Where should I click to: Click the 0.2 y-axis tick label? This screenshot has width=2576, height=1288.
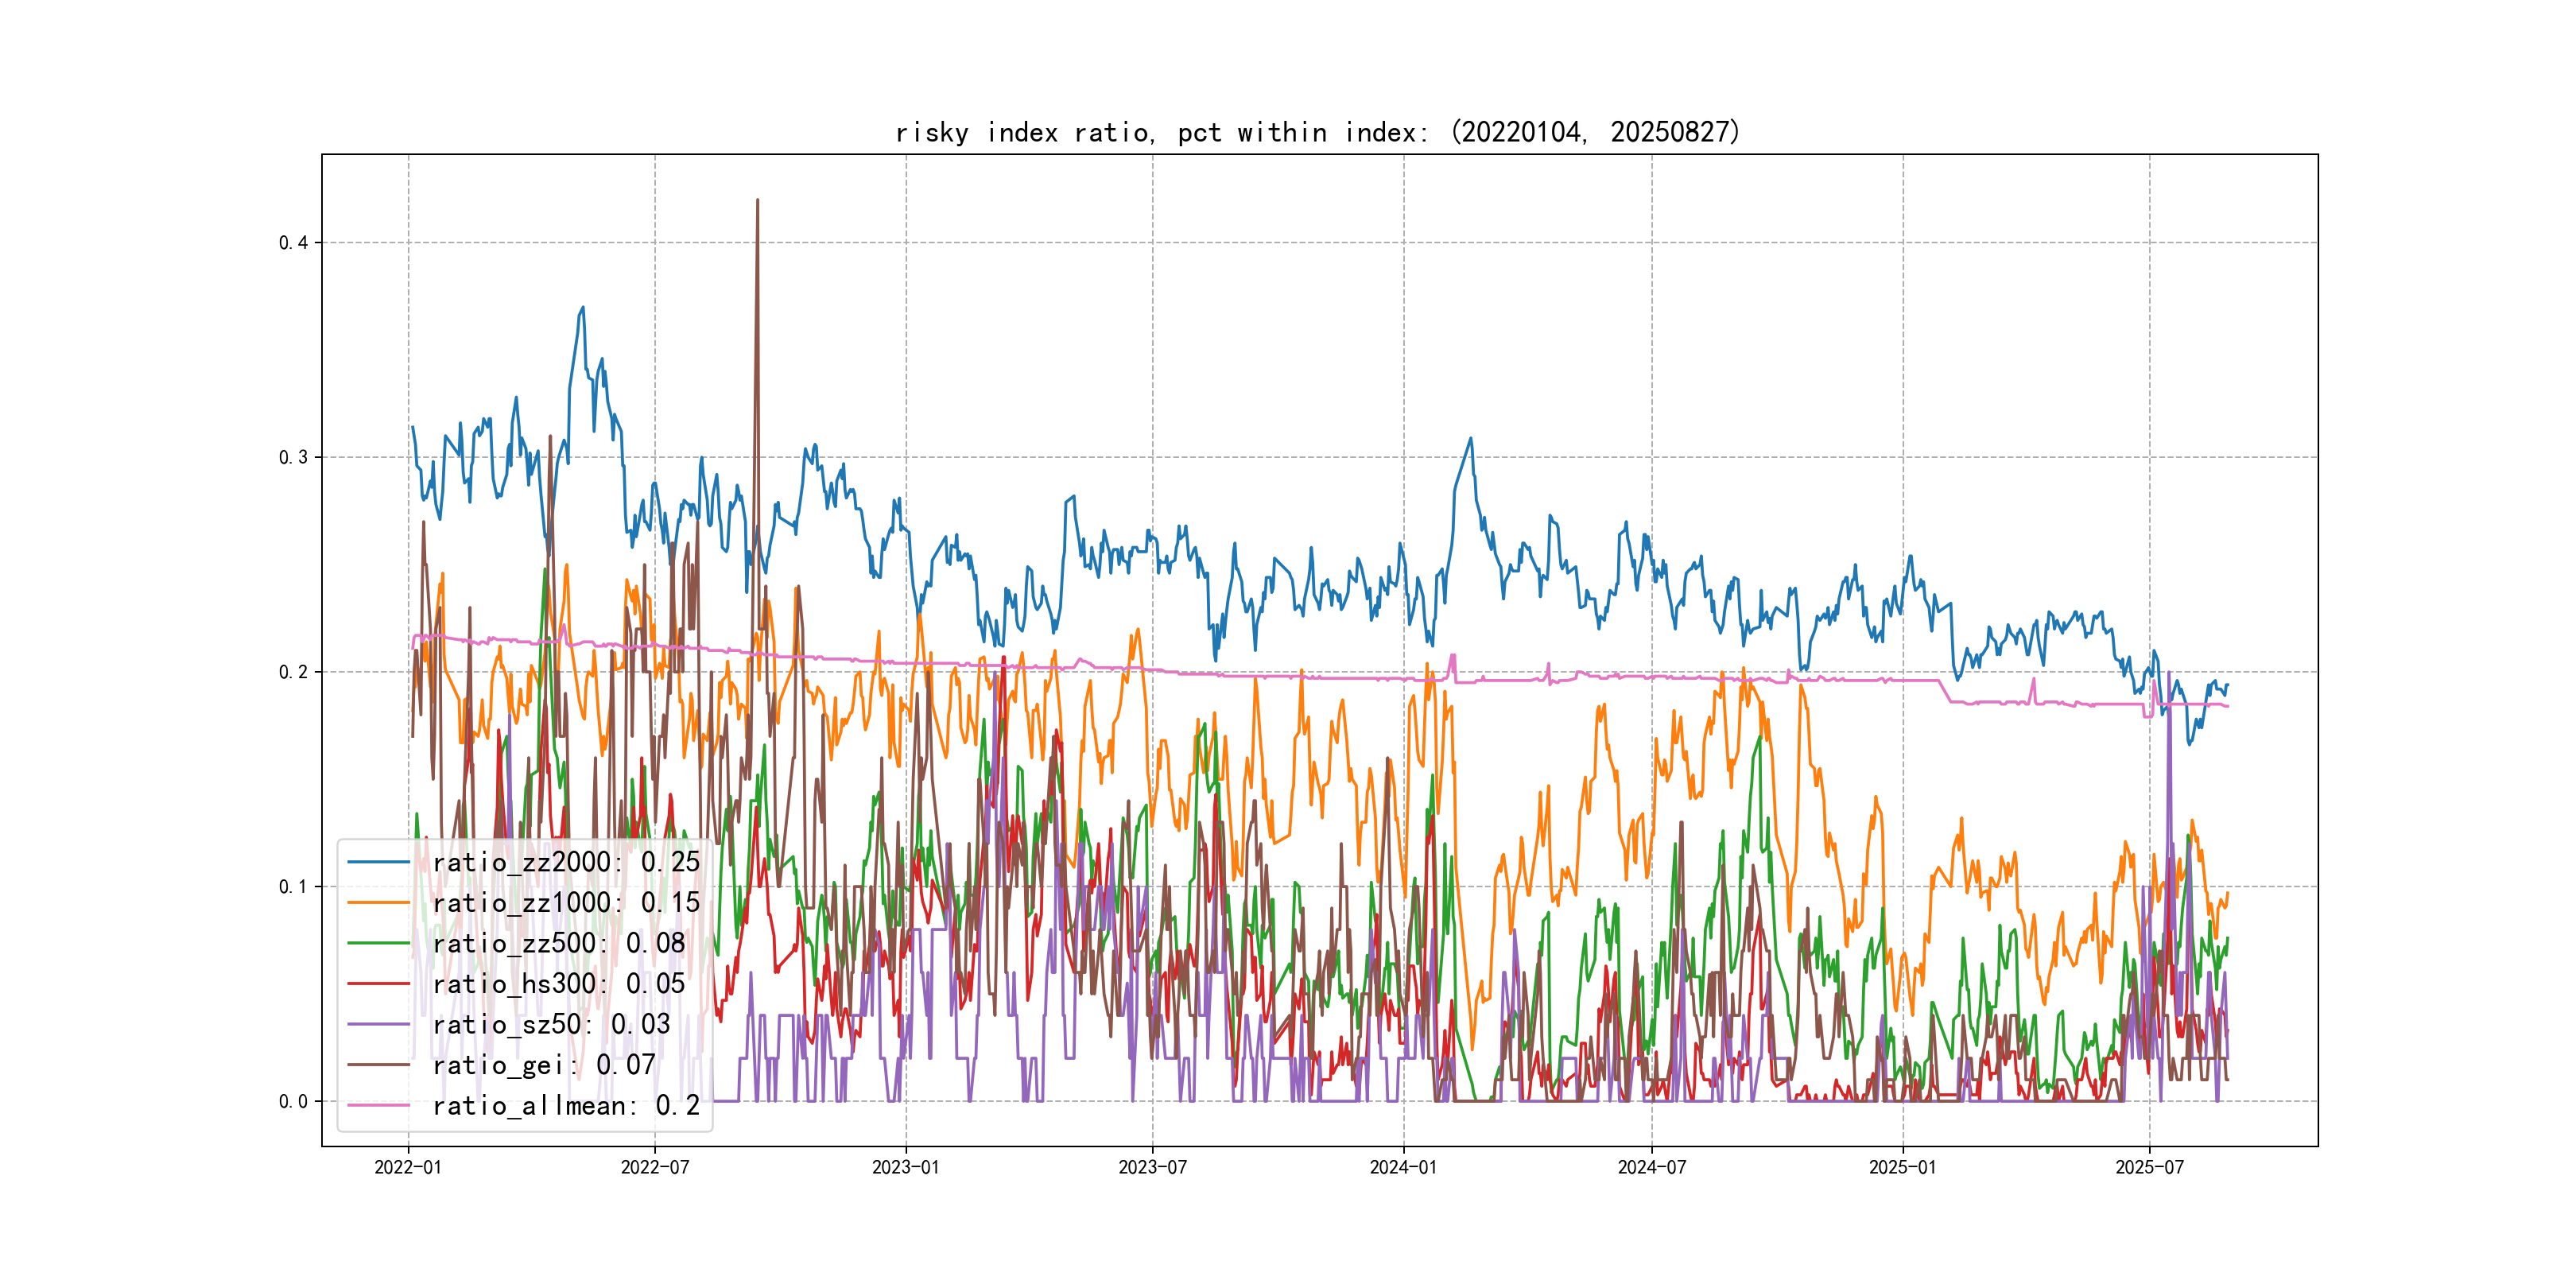293,672
